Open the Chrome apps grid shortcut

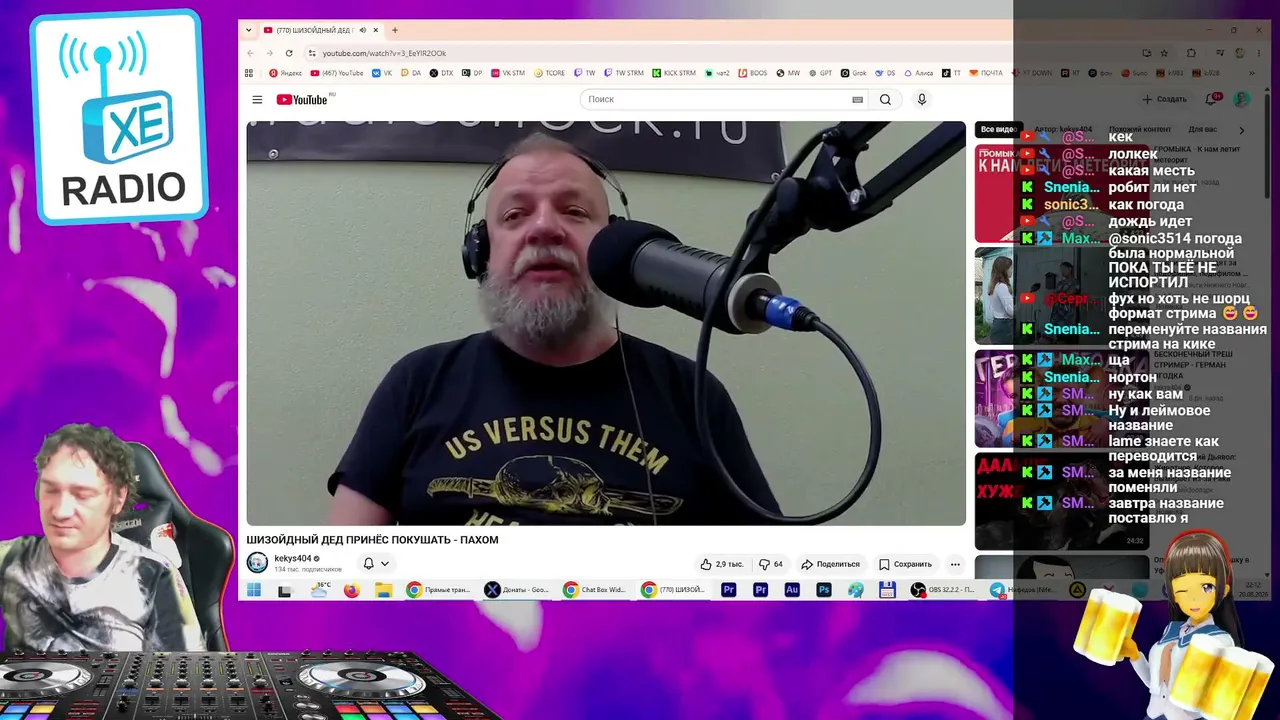click(x=249, y=73)
